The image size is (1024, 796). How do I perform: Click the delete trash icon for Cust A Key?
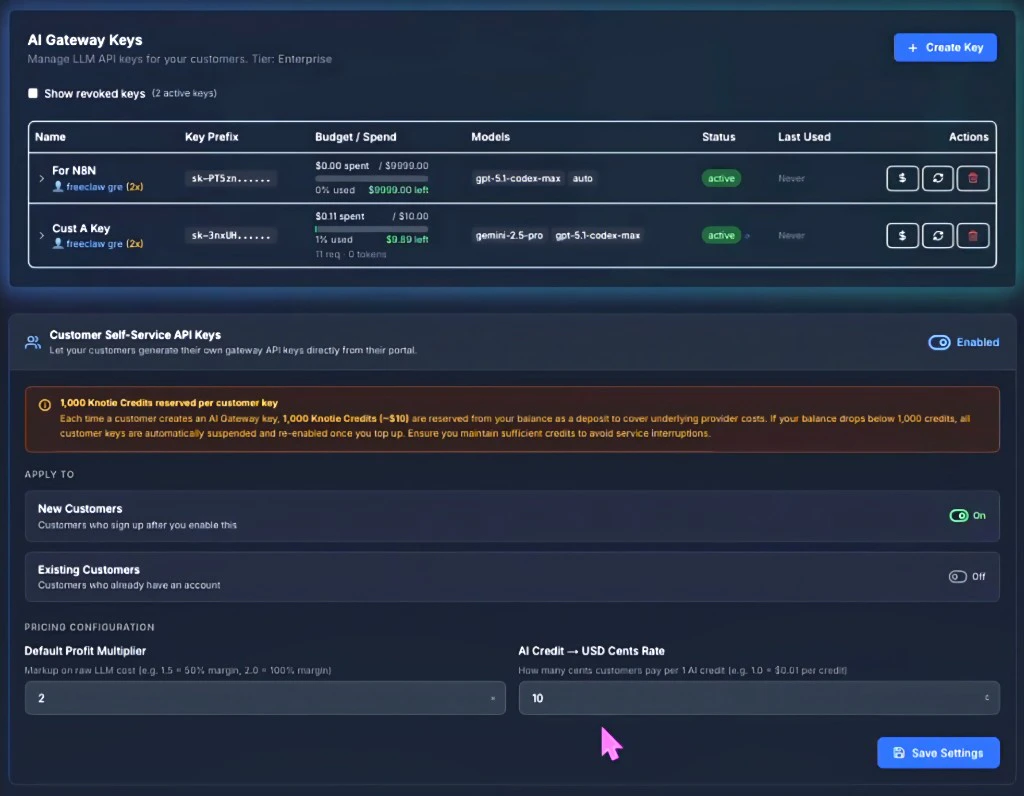[973, 235]
